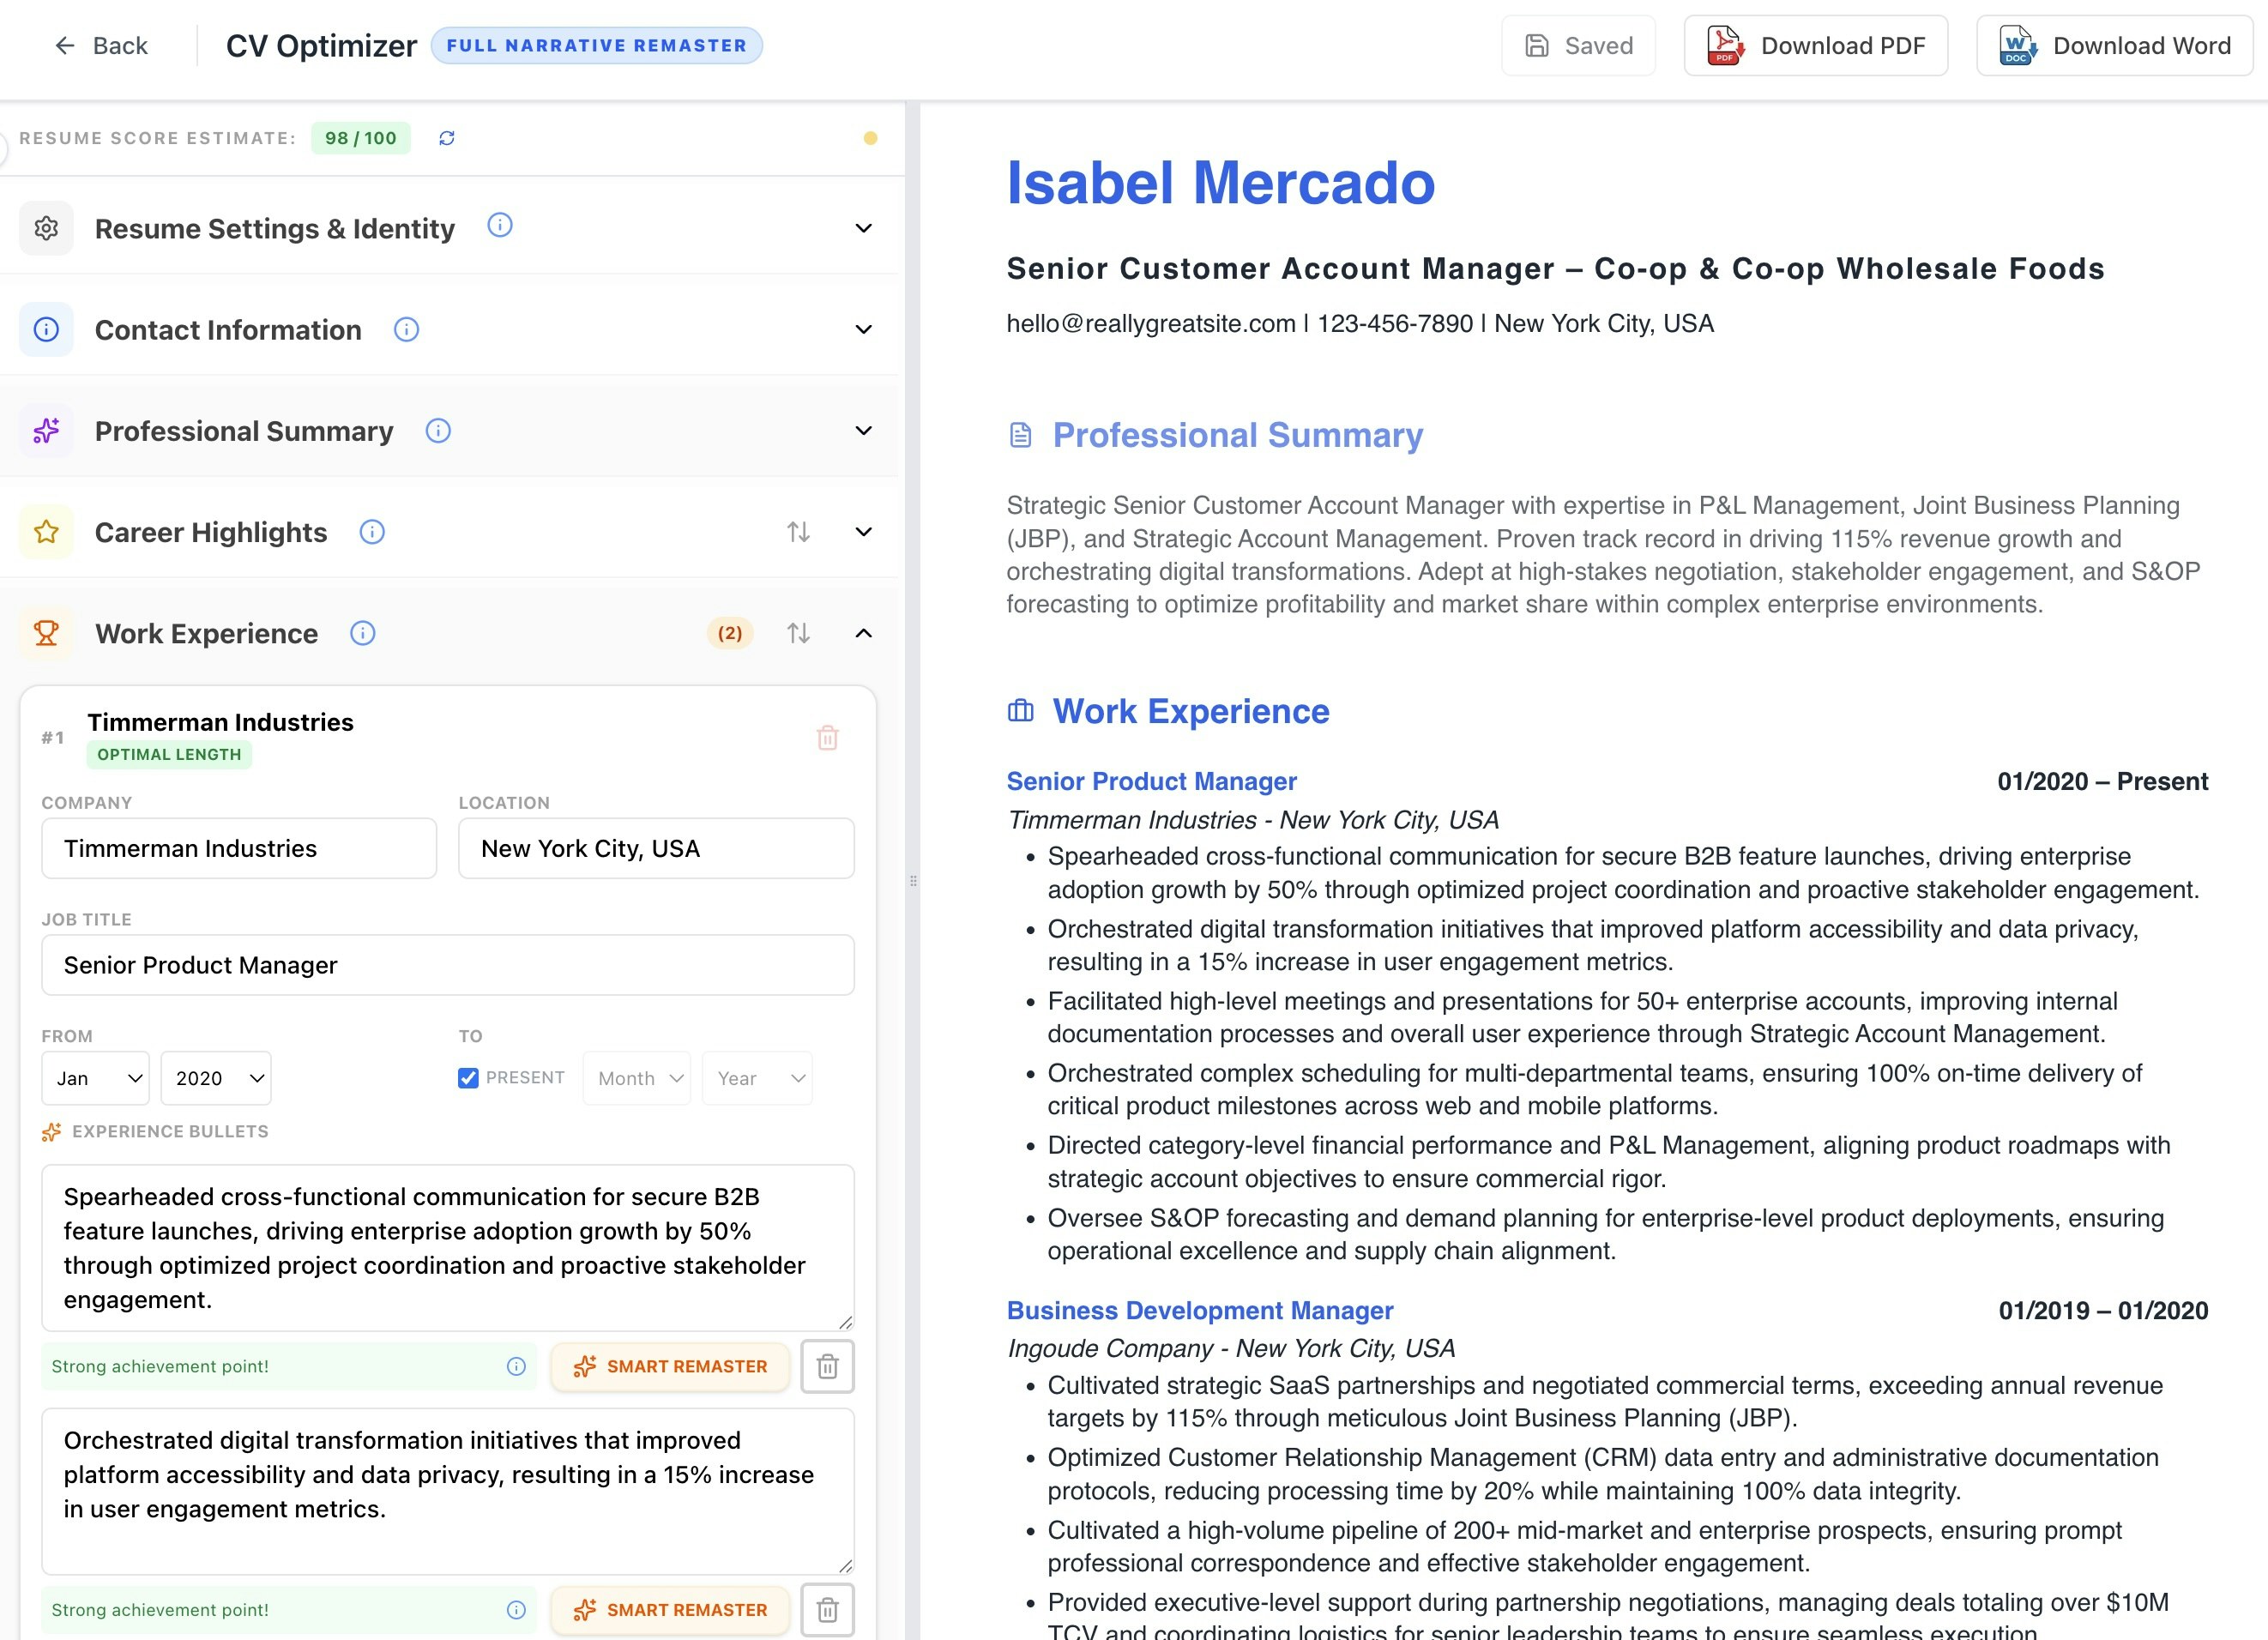
Task: Click the info icon next to Contact Information
Action: (x=406, y=329)
